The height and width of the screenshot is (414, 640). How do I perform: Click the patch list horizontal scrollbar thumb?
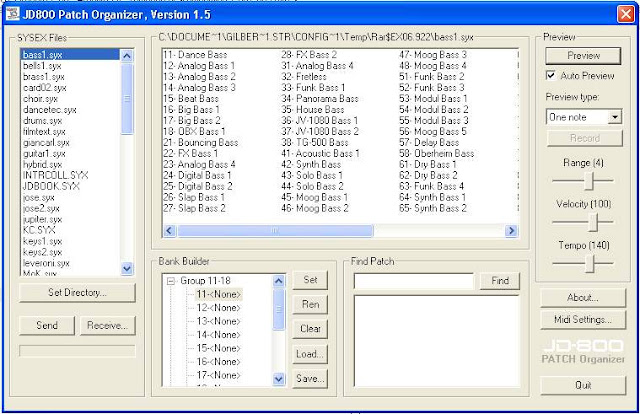[275, 231]
